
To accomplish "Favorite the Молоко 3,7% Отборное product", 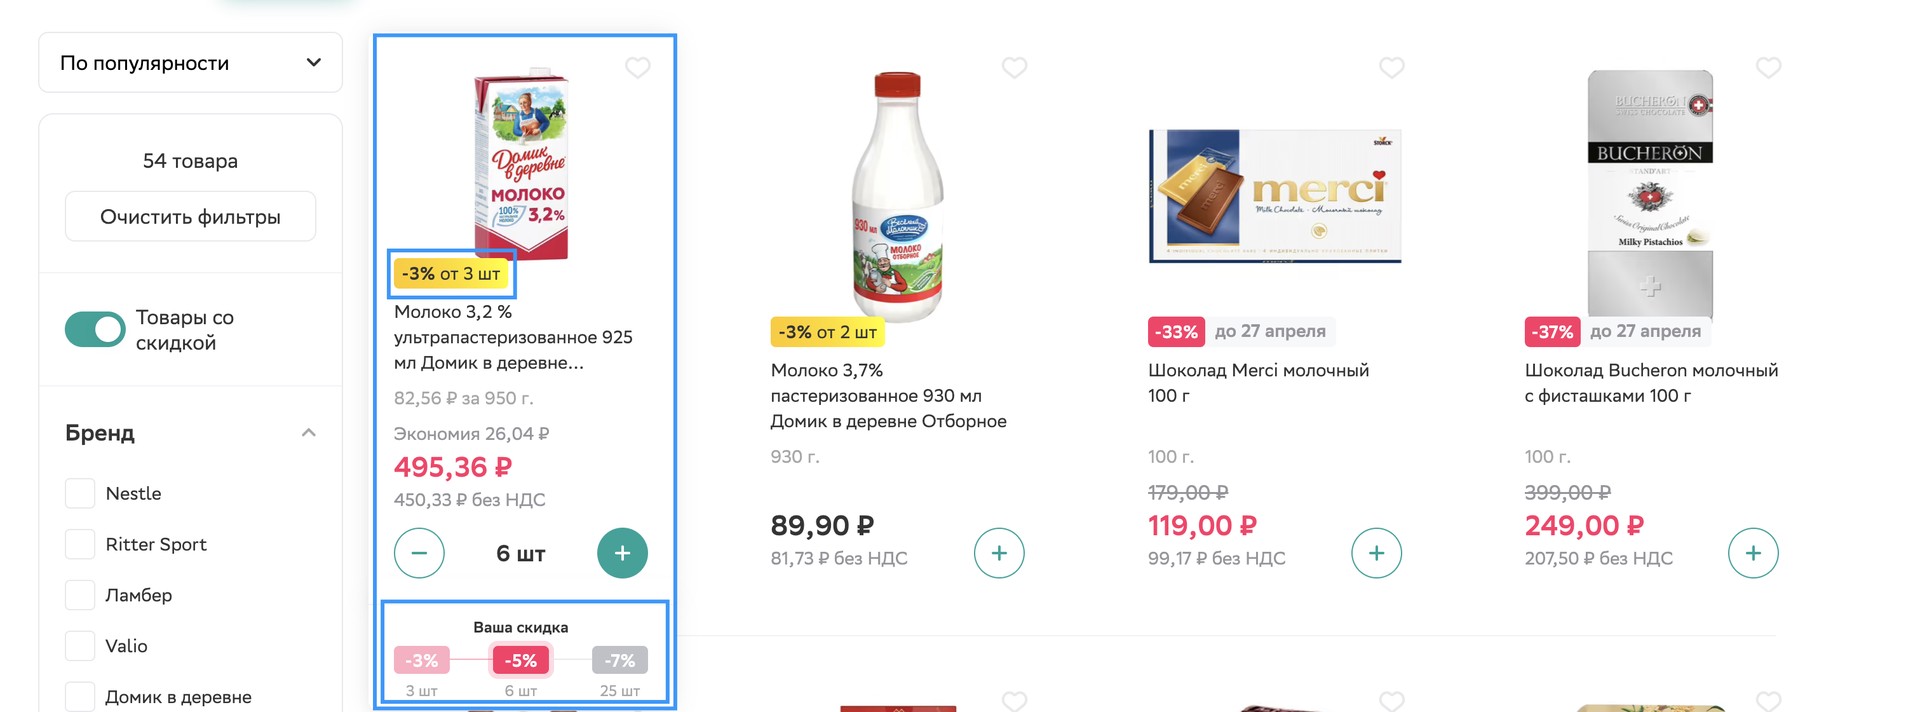I will (1014, 68).
